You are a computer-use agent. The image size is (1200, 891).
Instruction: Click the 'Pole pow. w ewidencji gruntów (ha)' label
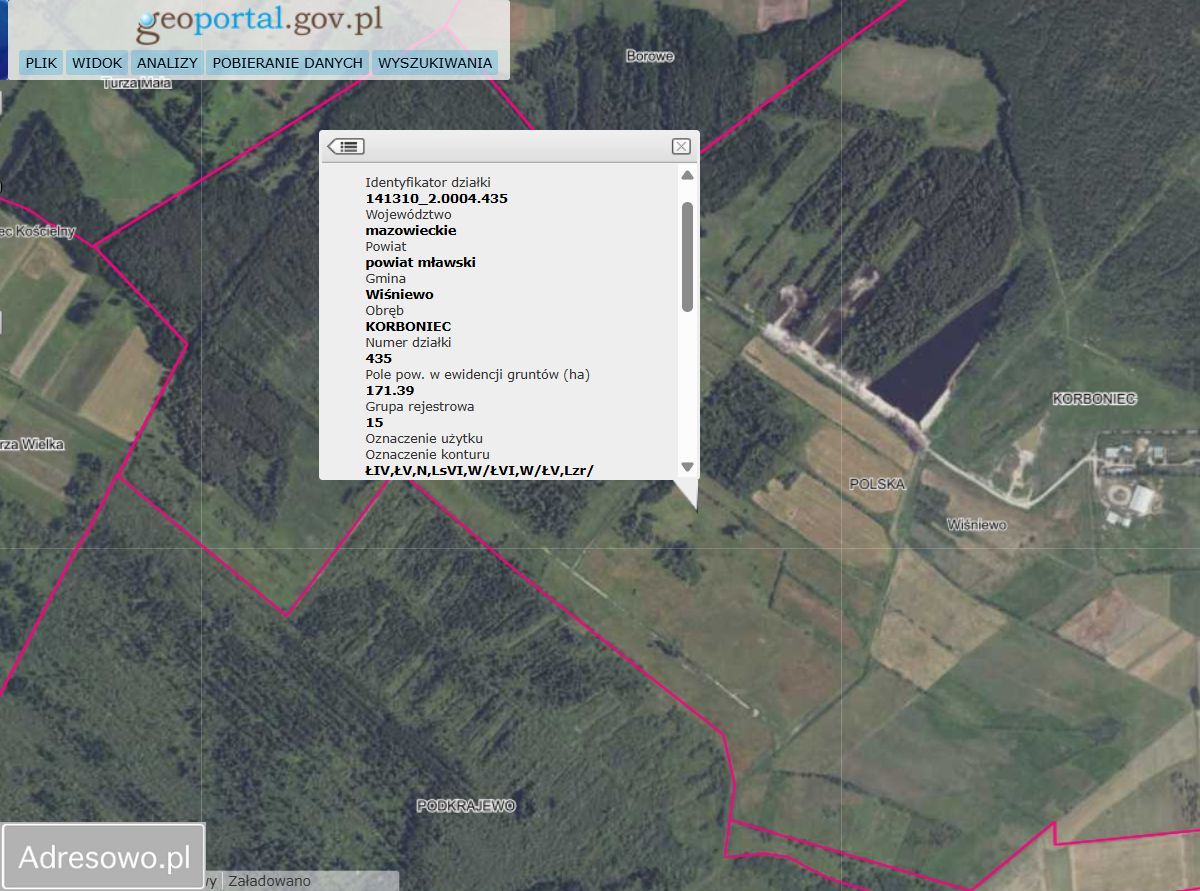pyautogui.click(x=478, y=374)
